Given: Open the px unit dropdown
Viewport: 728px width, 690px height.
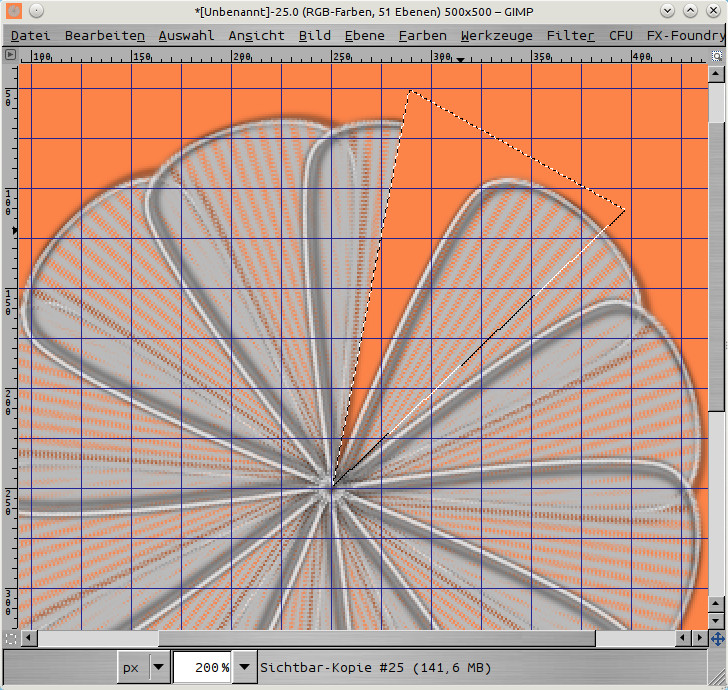Looking at the screenshot, I should [x=158, y=667].
